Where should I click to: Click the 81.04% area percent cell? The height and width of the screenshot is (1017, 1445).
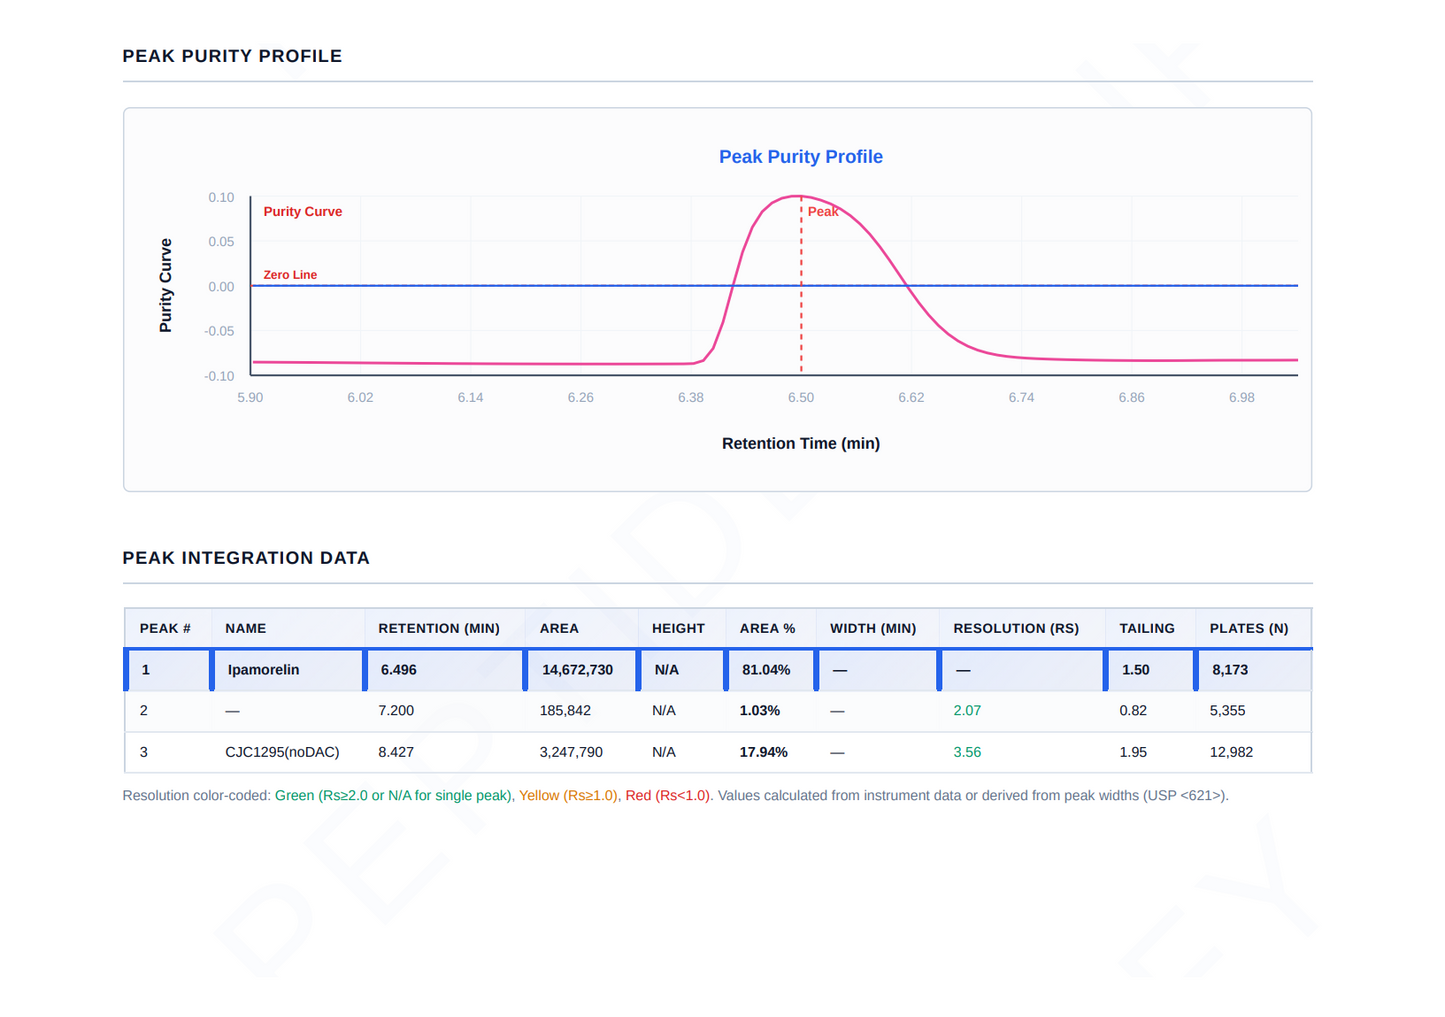(766, 670)
